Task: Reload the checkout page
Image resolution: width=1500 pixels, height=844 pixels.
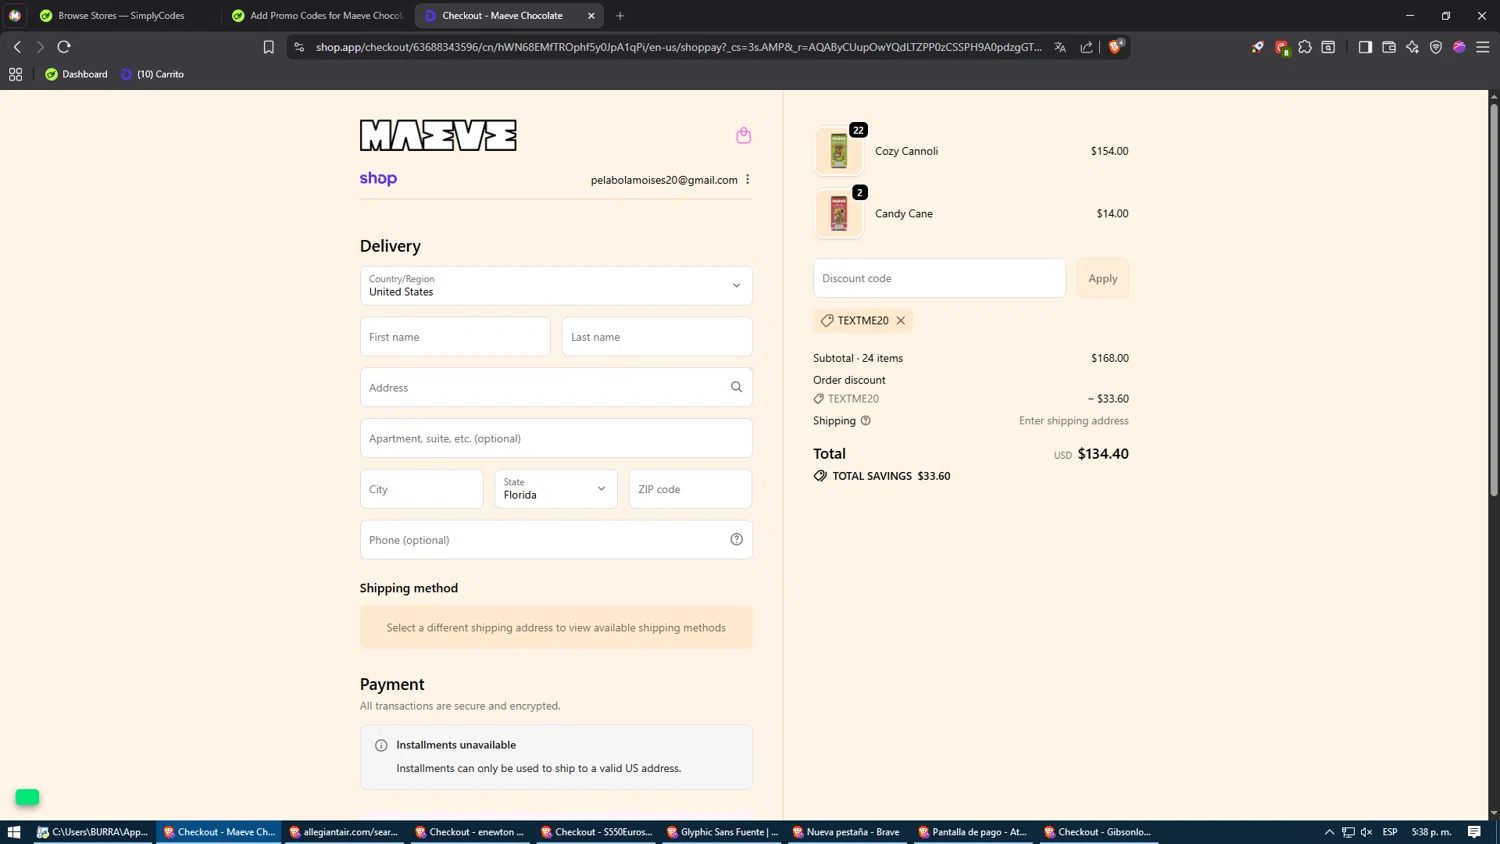Action: (64, 47)
